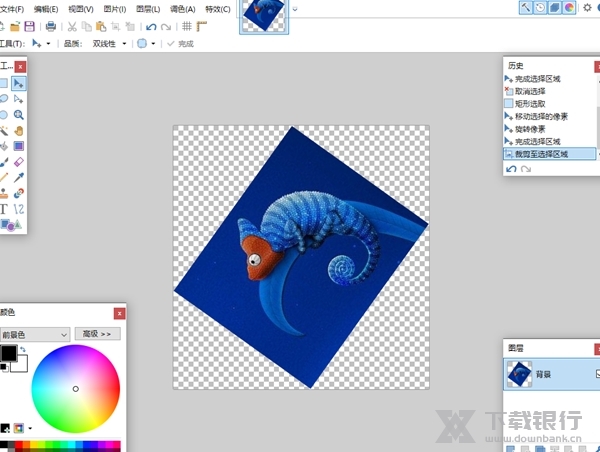600x452 pixels.
Task: Click Undo arrow in main toolbar
Action: (x=151, y=27)
